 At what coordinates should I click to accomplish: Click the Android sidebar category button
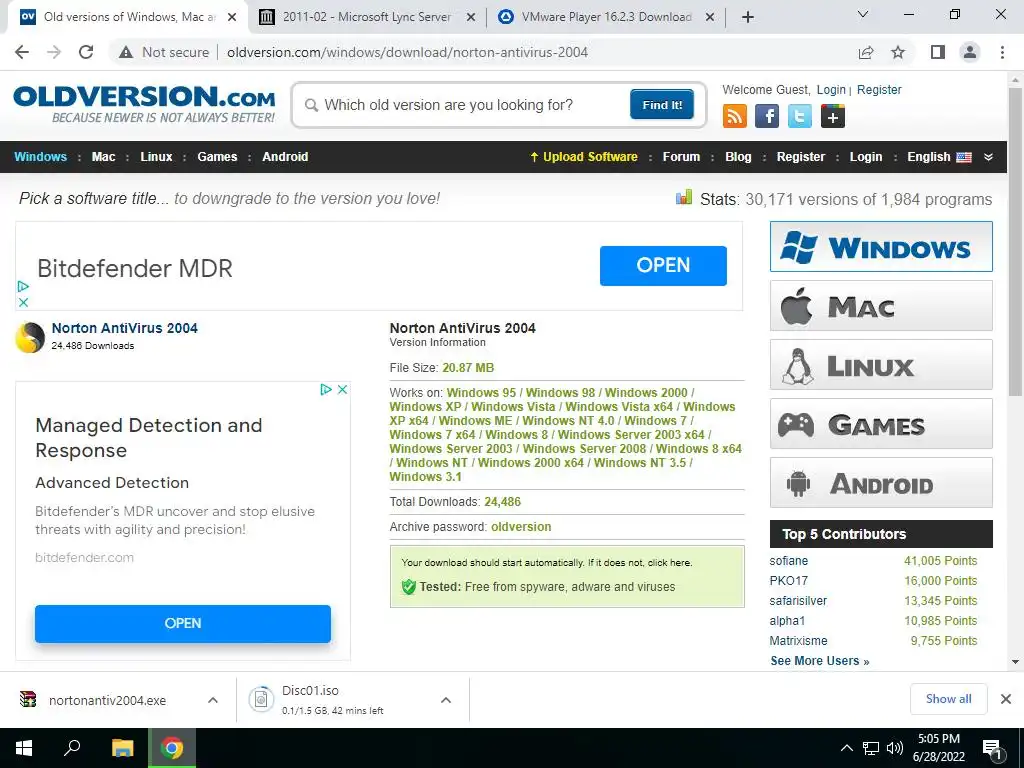[881, 483]
